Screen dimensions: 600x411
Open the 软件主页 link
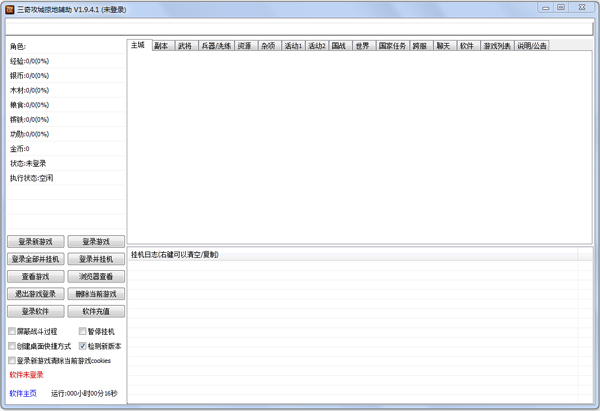pos(23,393)
